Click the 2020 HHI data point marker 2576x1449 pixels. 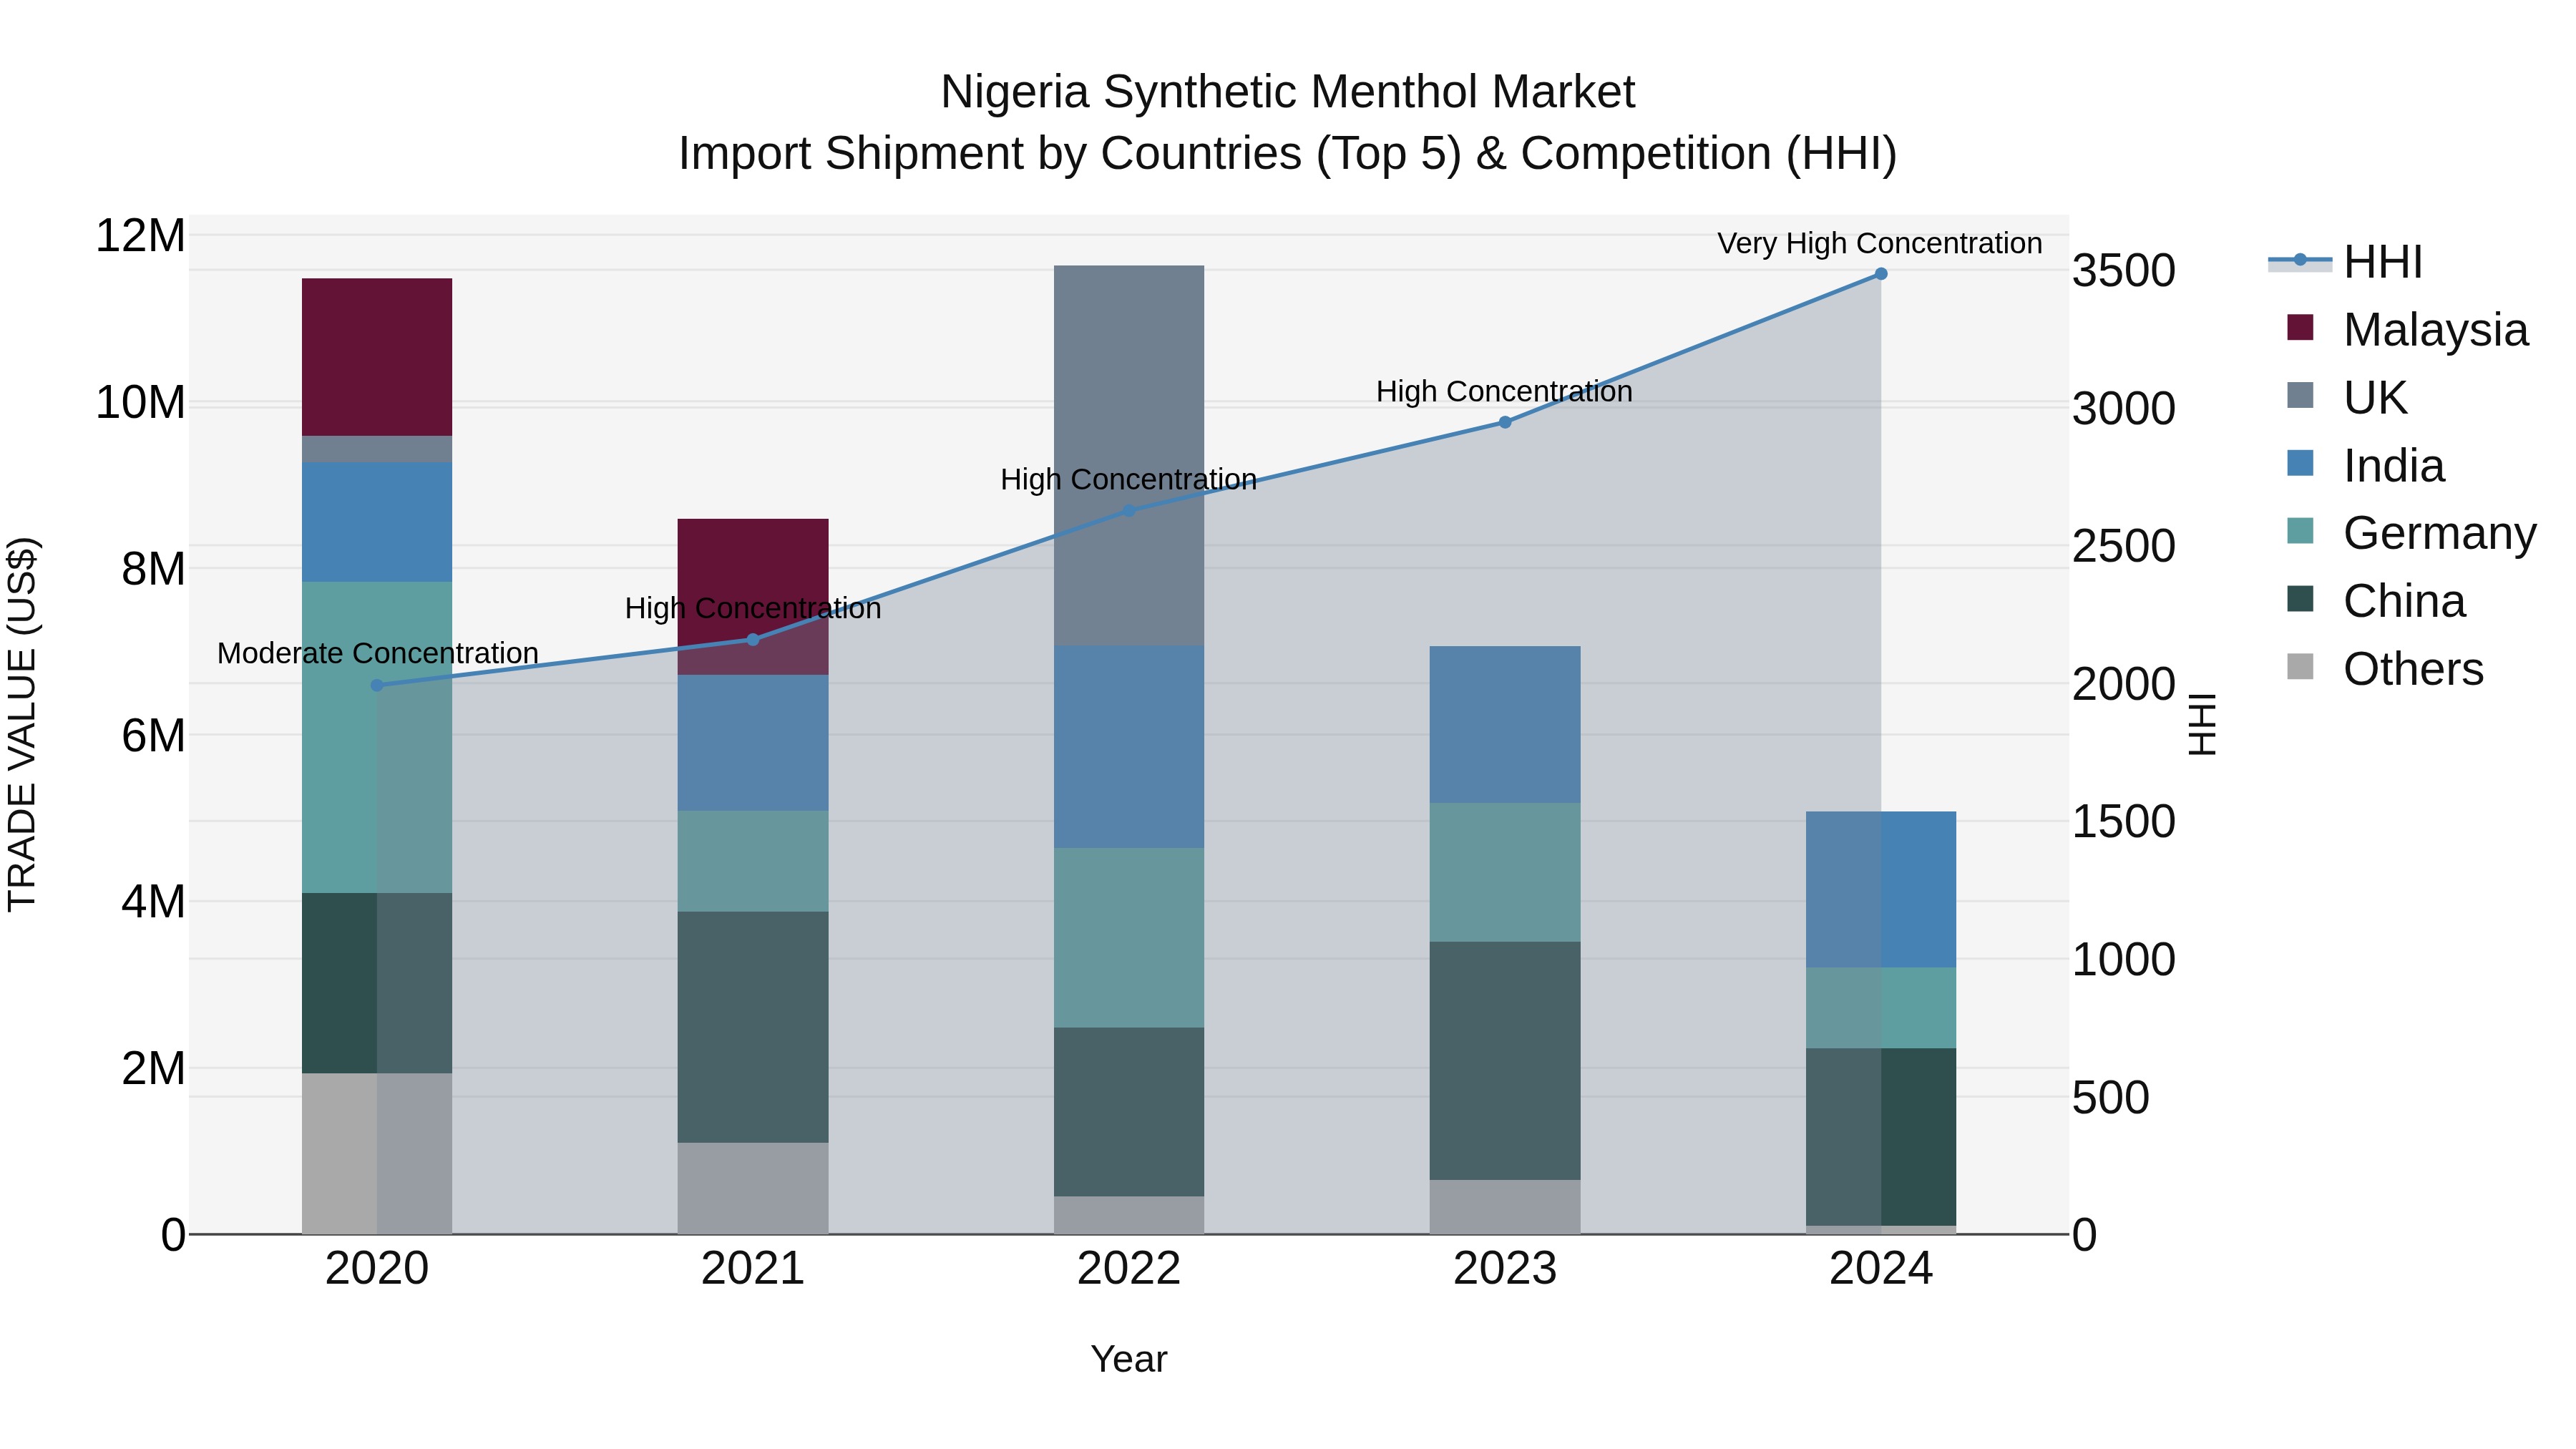(x=377, y=685)
